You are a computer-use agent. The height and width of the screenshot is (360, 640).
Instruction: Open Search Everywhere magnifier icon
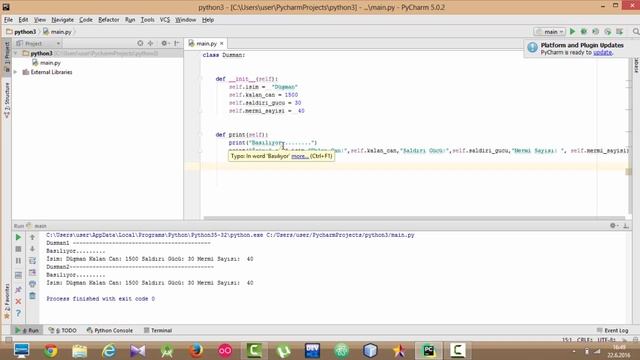(636, 31)
